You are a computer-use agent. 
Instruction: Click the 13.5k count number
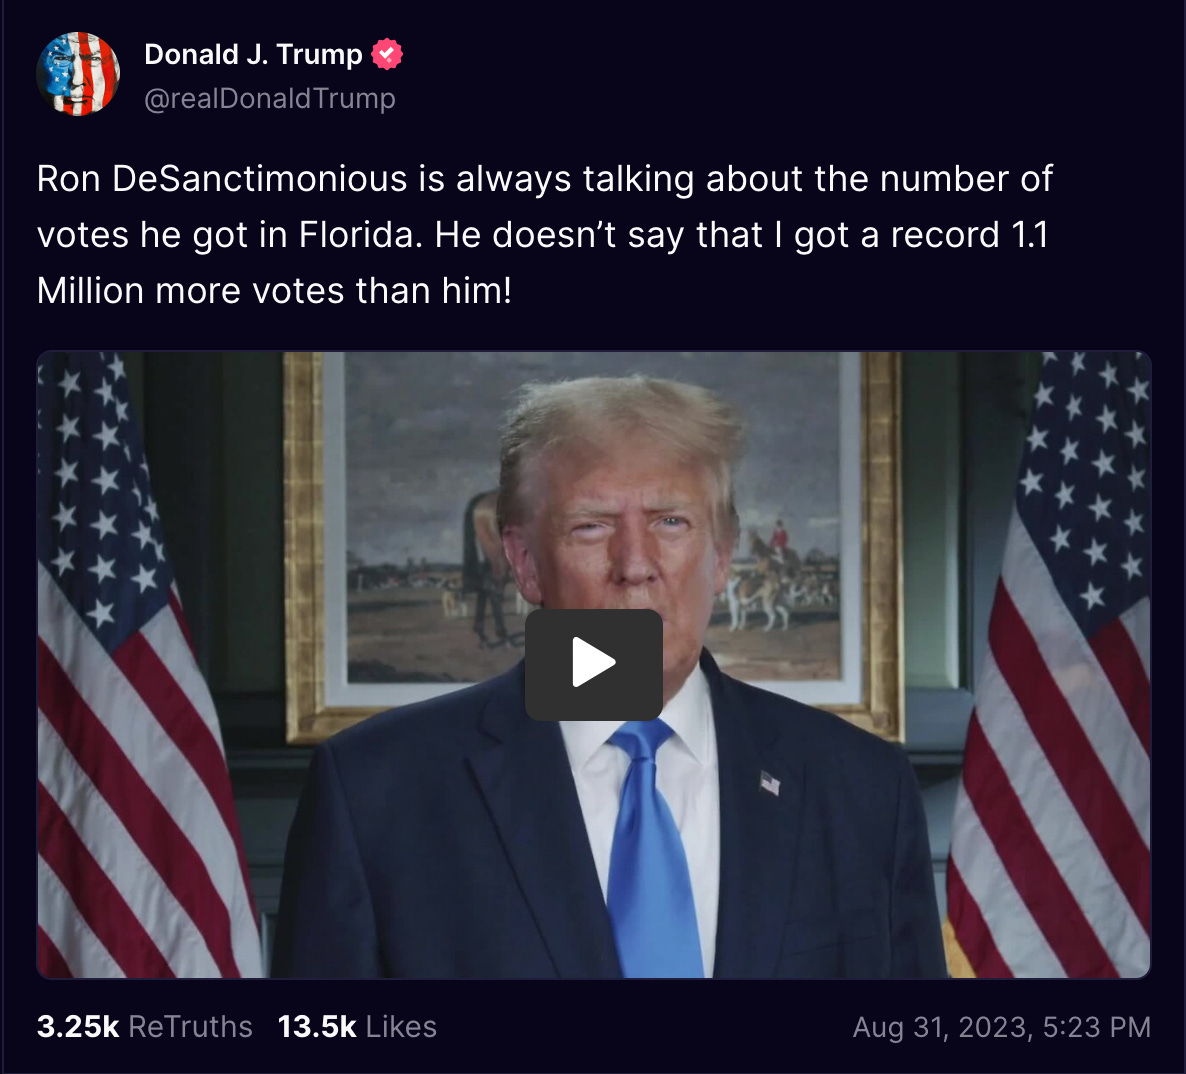coord(317,1026)
